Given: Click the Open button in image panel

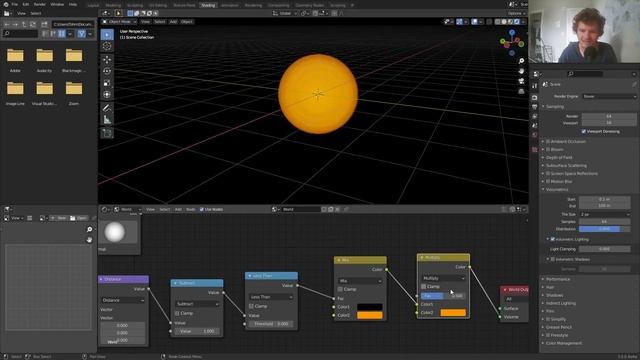Looking at the screenshot, I should (x=78, y=218).
